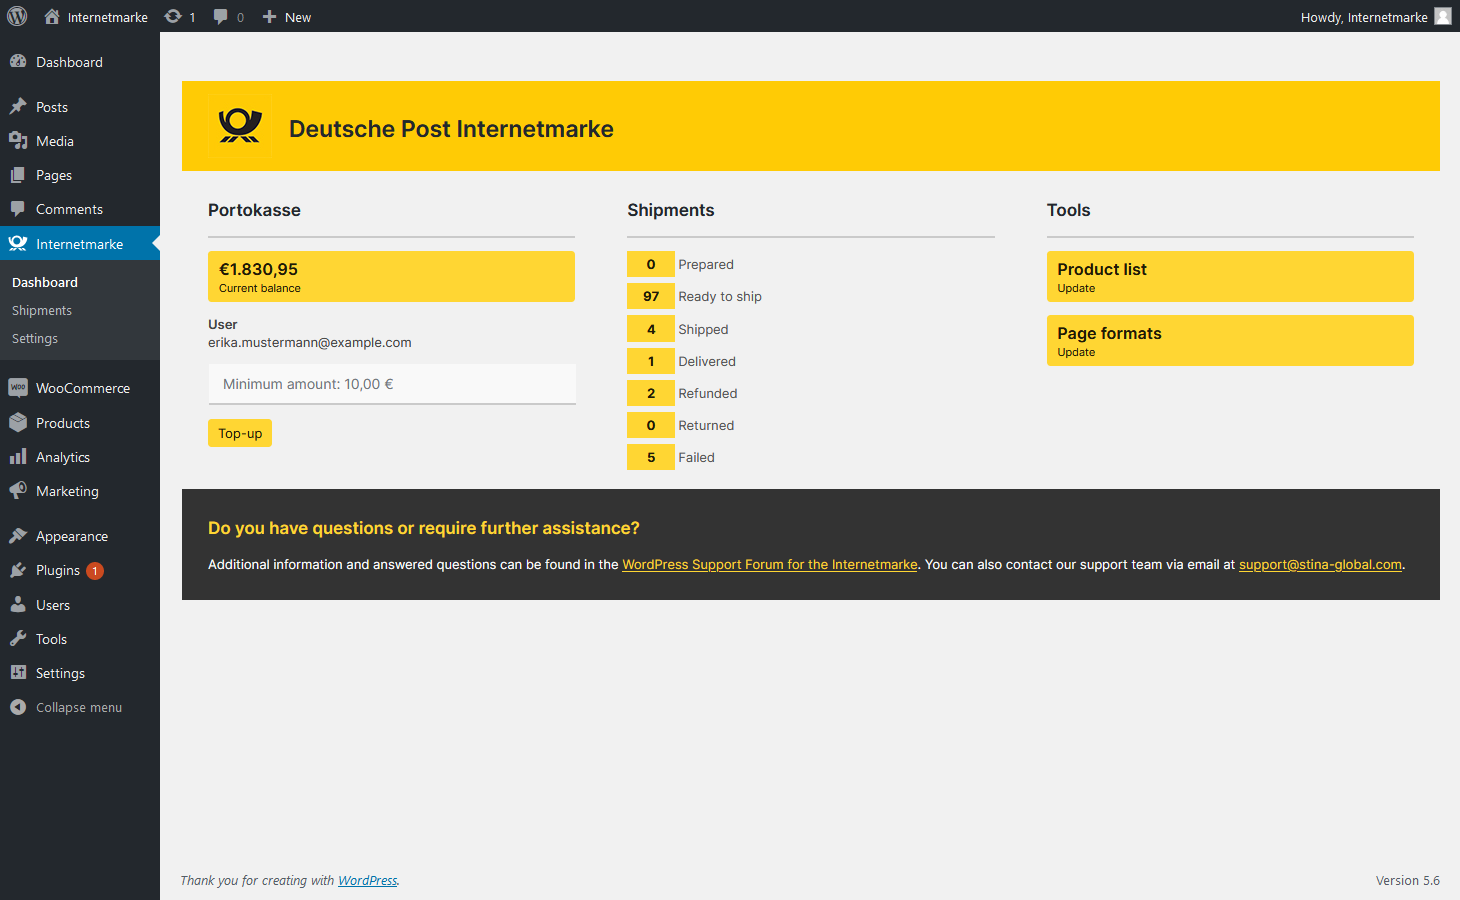Focus the Minimum amount input field
1460x900 pixels.
[392, 384]
